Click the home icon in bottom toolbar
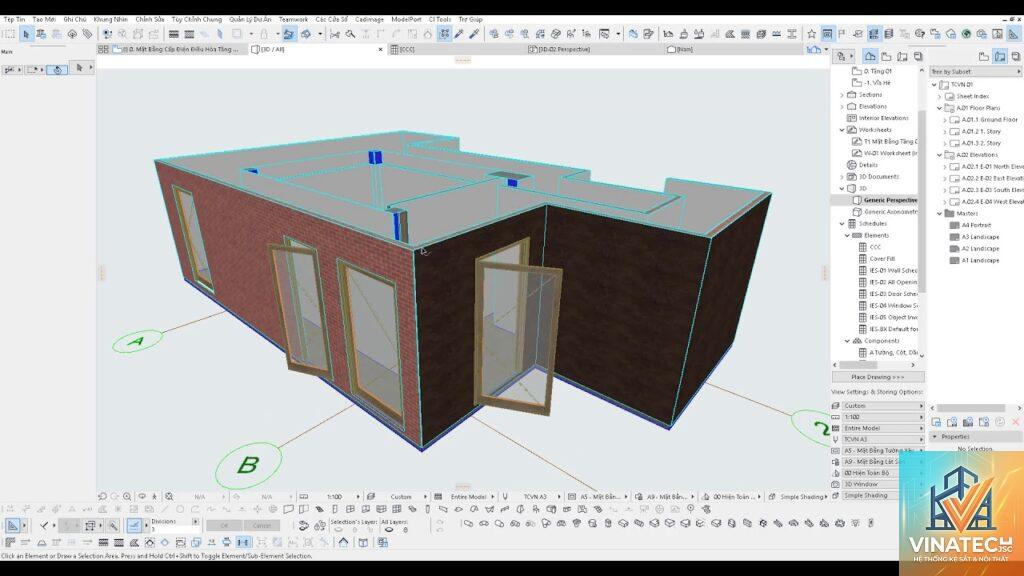Image resolution: width=1024 pixels, height=576 pixels. [x=343, y=542]
